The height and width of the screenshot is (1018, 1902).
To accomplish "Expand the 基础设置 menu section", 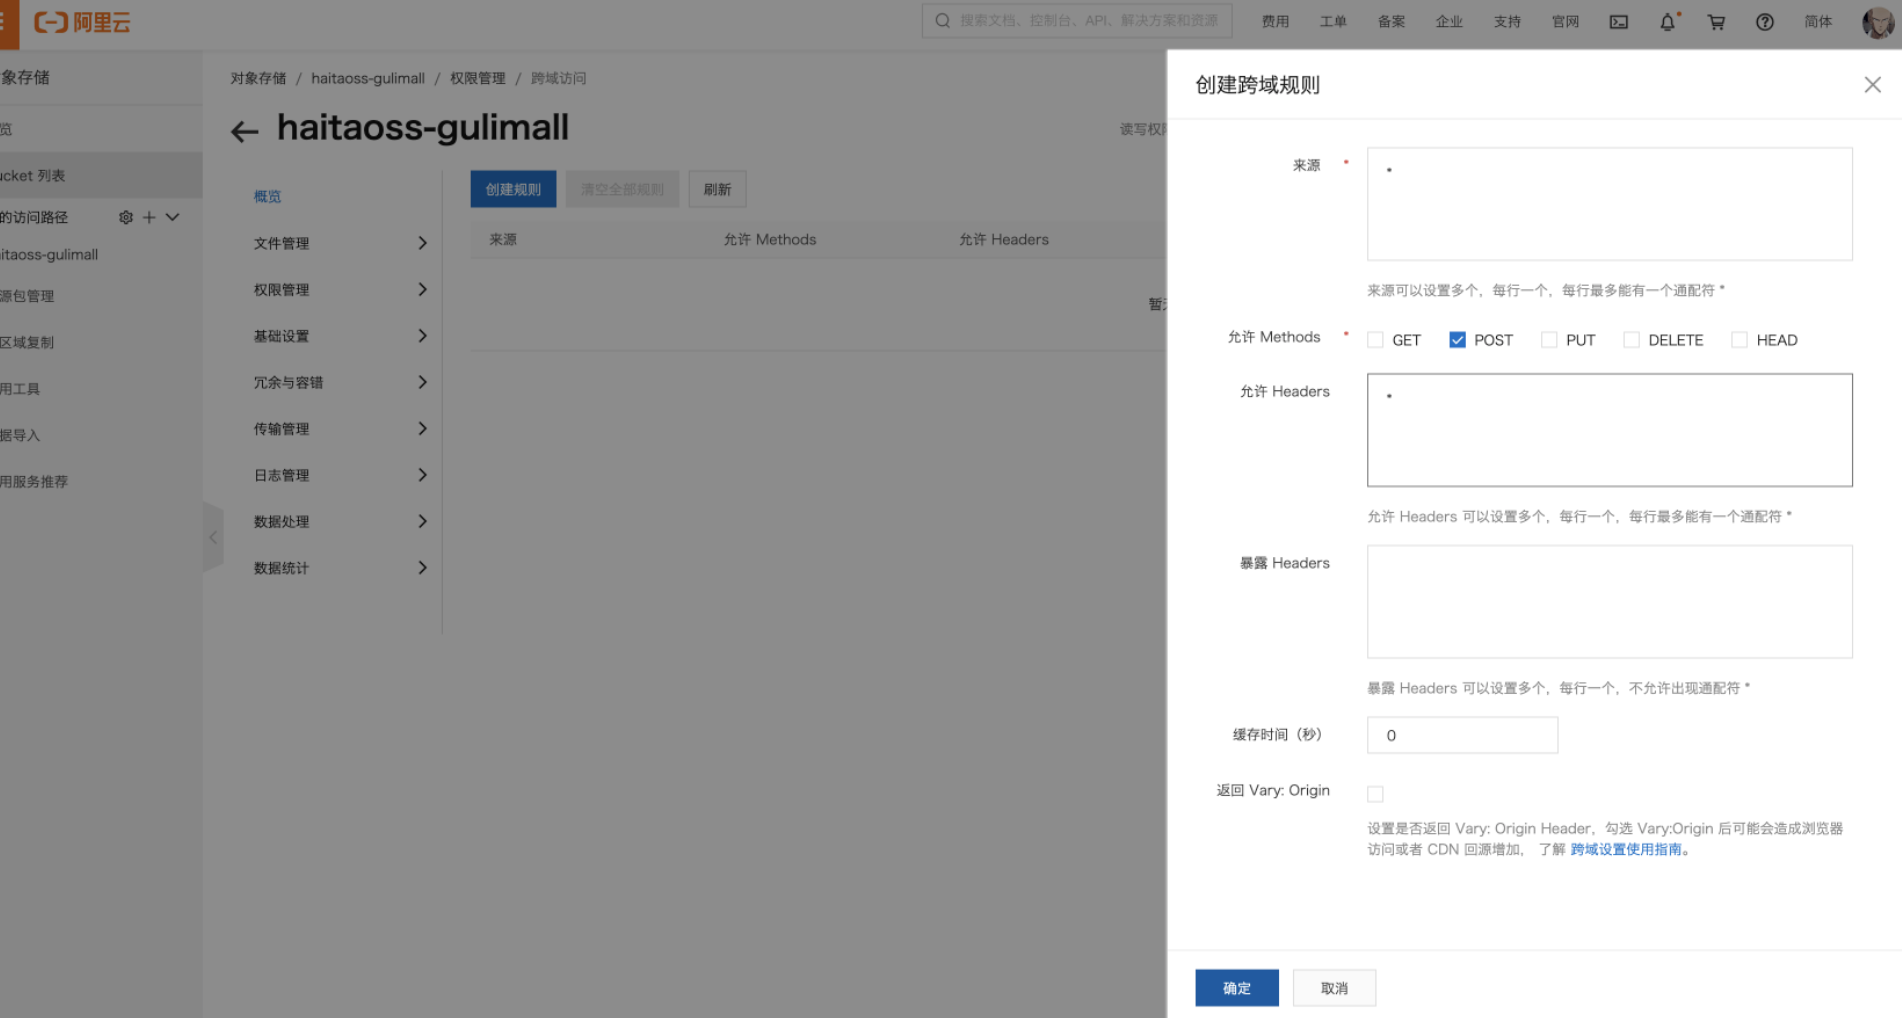I will [340, 336].
